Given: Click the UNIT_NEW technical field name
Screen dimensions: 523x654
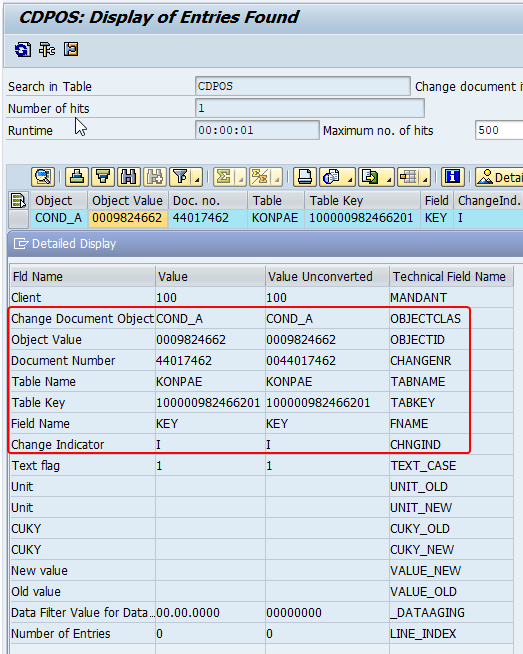Looking at the screenshot, I should click(421, 508).
